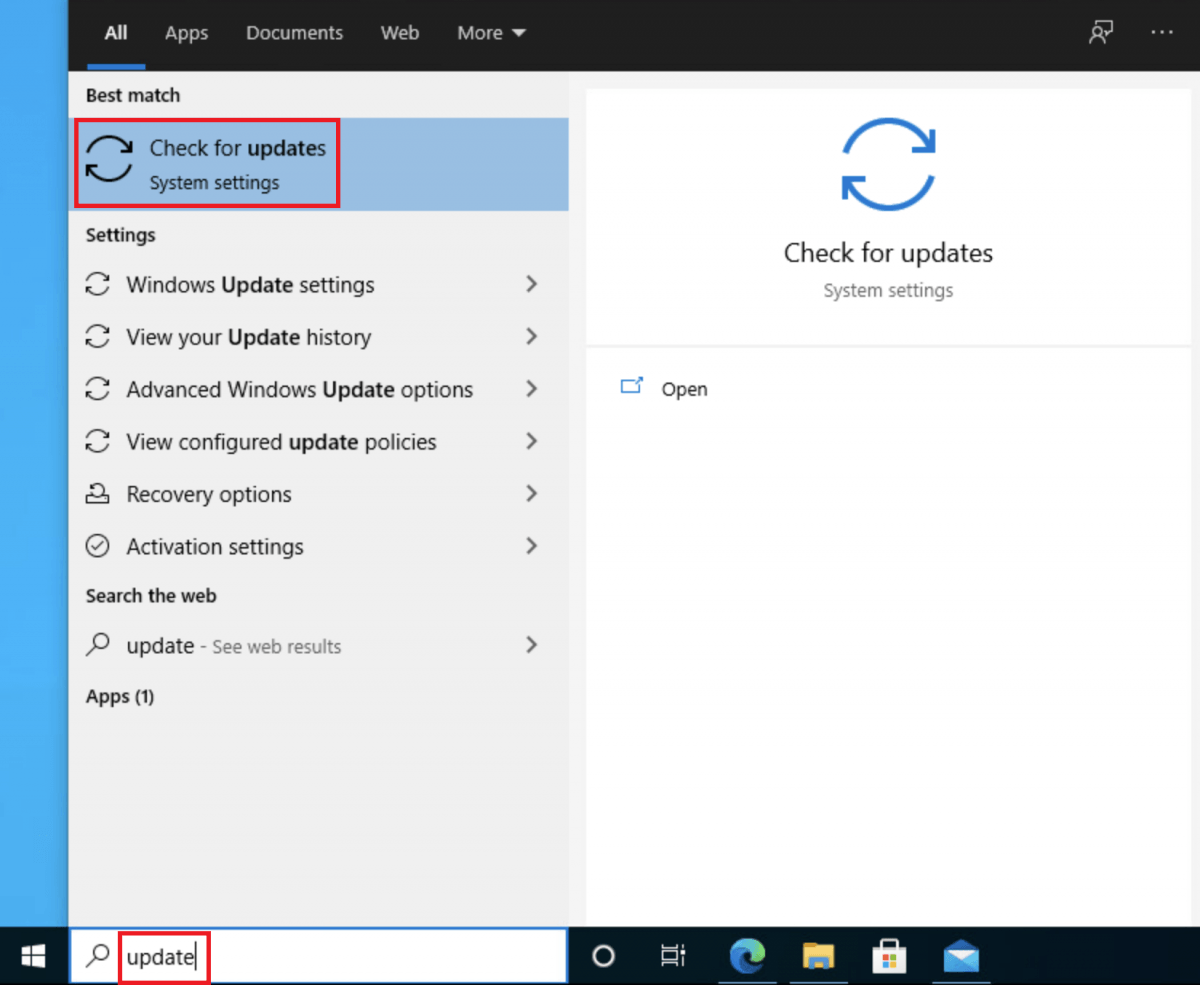
Task: Open Microsoft Edge from the taskbar
Action: [x=747, y=957]
